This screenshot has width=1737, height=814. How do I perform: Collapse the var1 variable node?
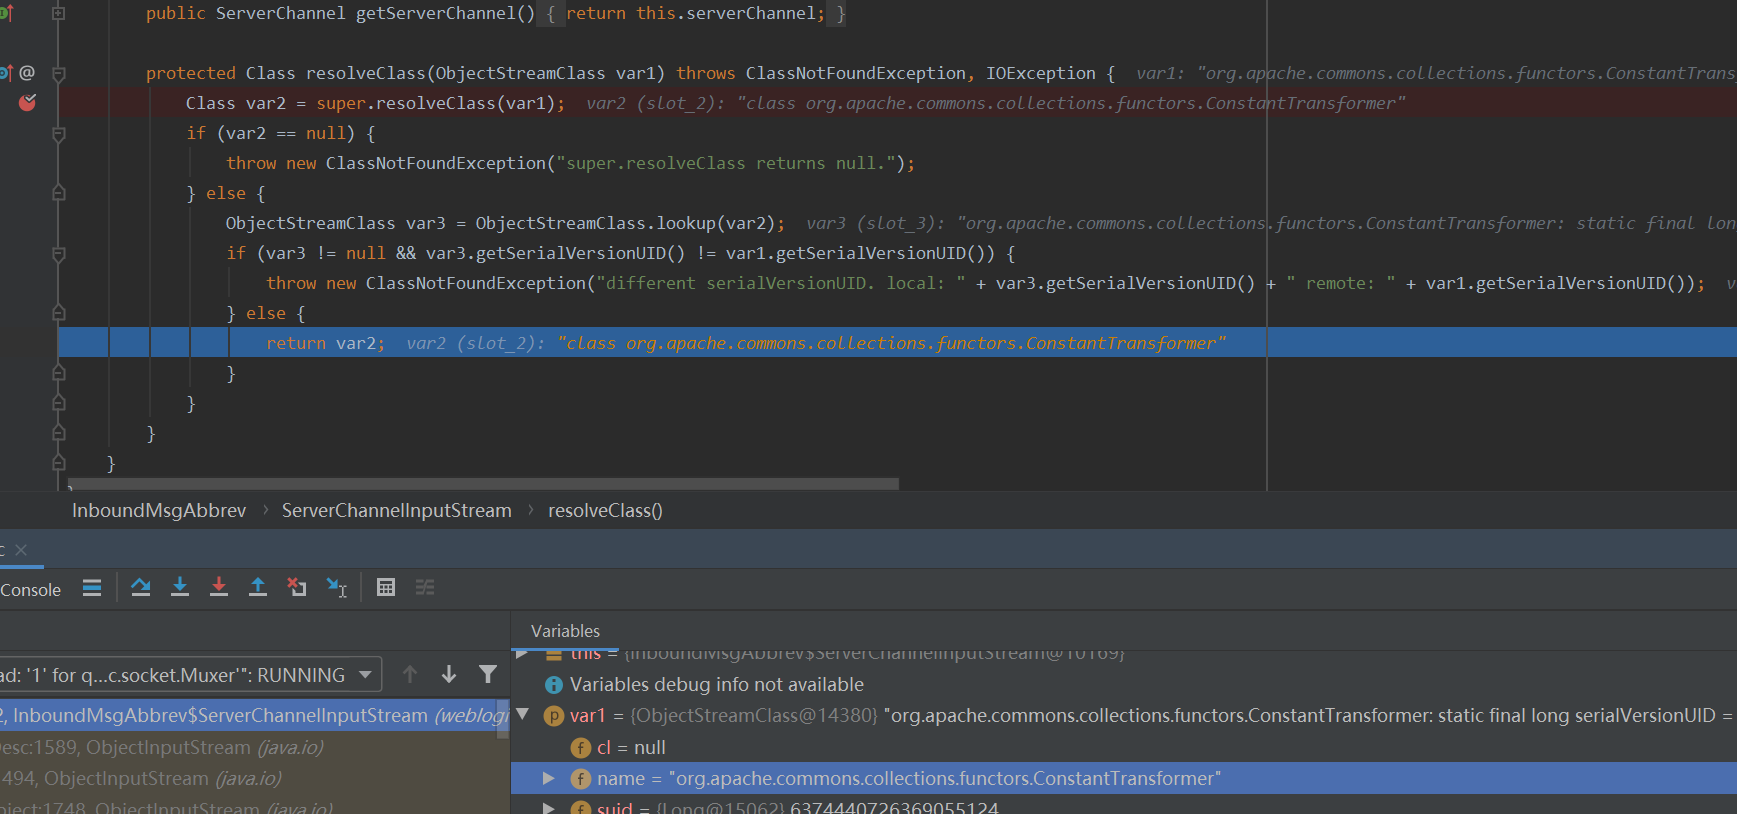(x=523, y=715)
